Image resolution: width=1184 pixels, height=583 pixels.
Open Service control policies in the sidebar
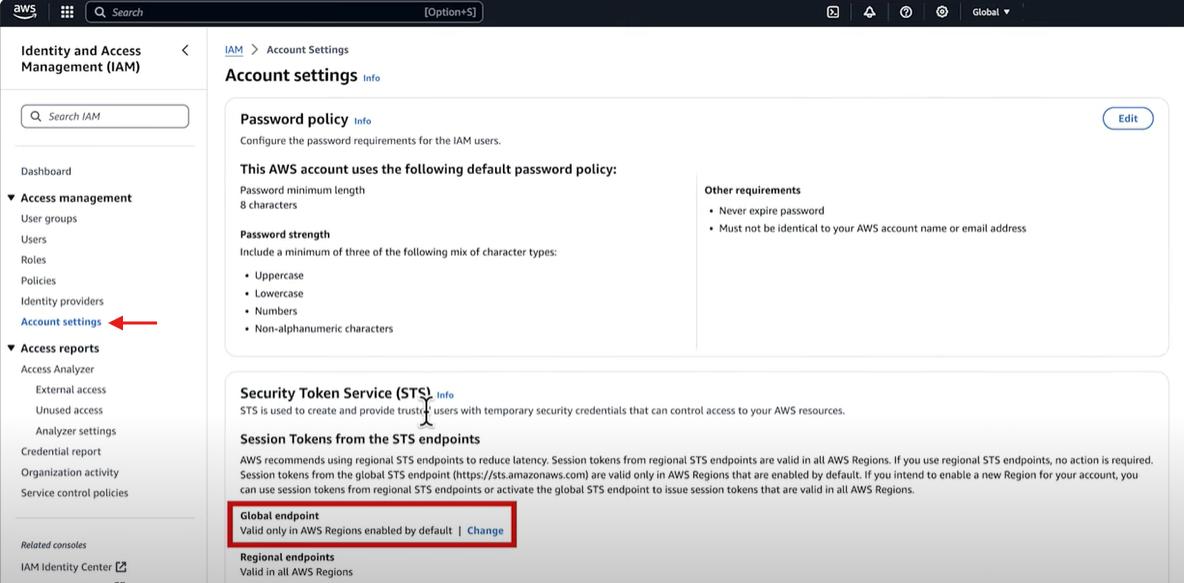[x=75, y=493]
